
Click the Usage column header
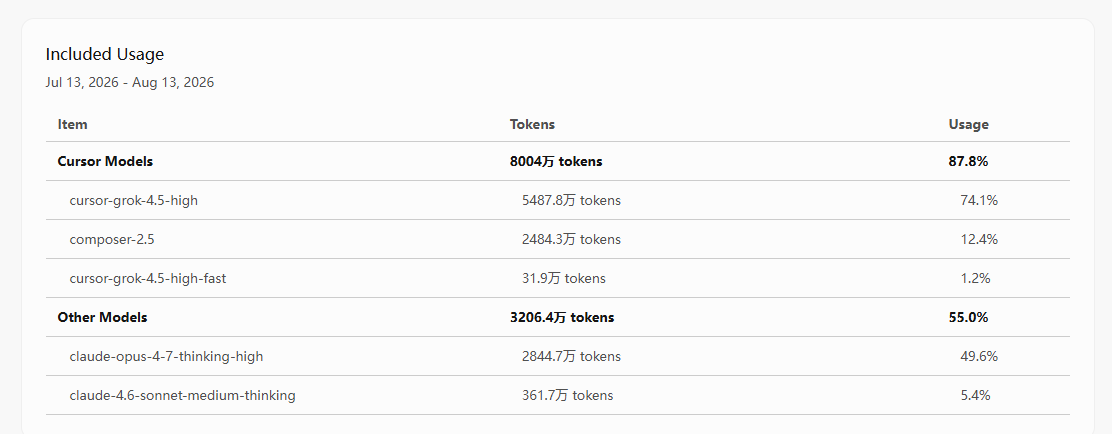pos(968,124)
